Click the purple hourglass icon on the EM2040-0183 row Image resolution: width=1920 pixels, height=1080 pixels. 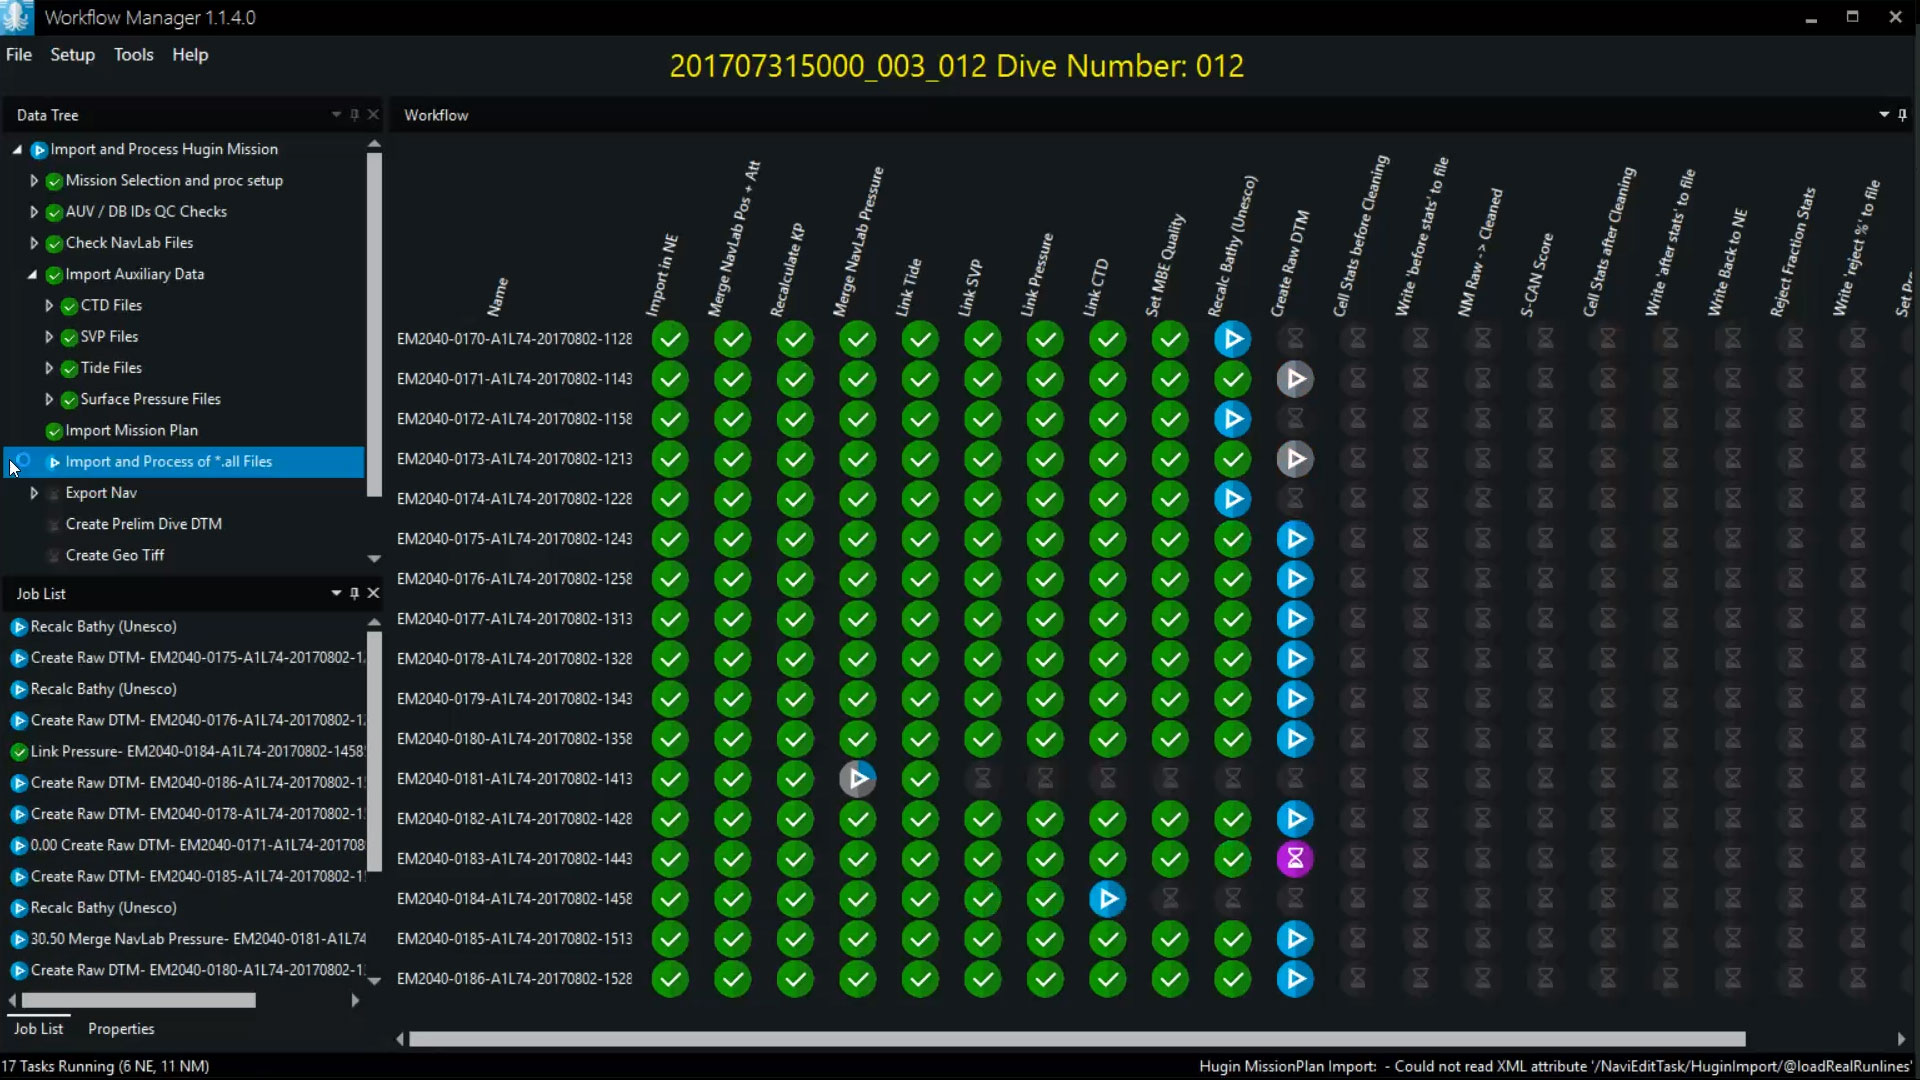pyautogui.click(x=1295, y=859)
